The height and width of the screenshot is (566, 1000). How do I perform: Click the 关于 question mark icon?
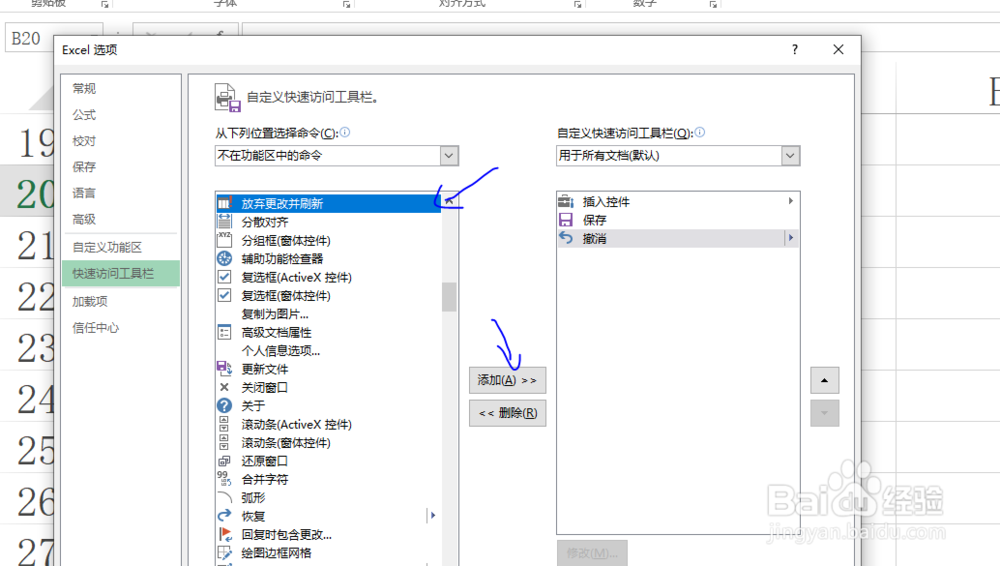point(224,405)
